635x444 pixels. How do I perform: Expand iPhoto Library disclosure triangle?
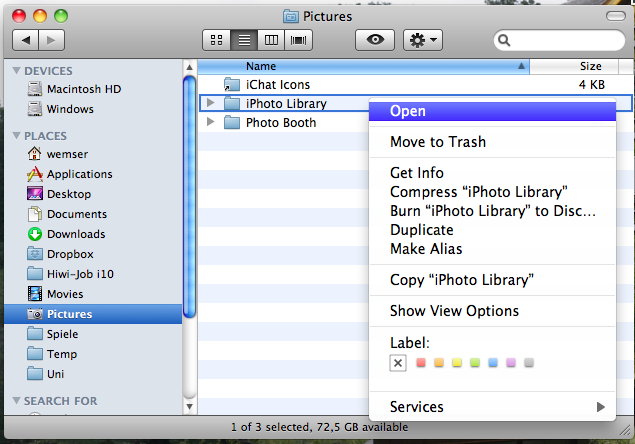(x=210, y=103)
